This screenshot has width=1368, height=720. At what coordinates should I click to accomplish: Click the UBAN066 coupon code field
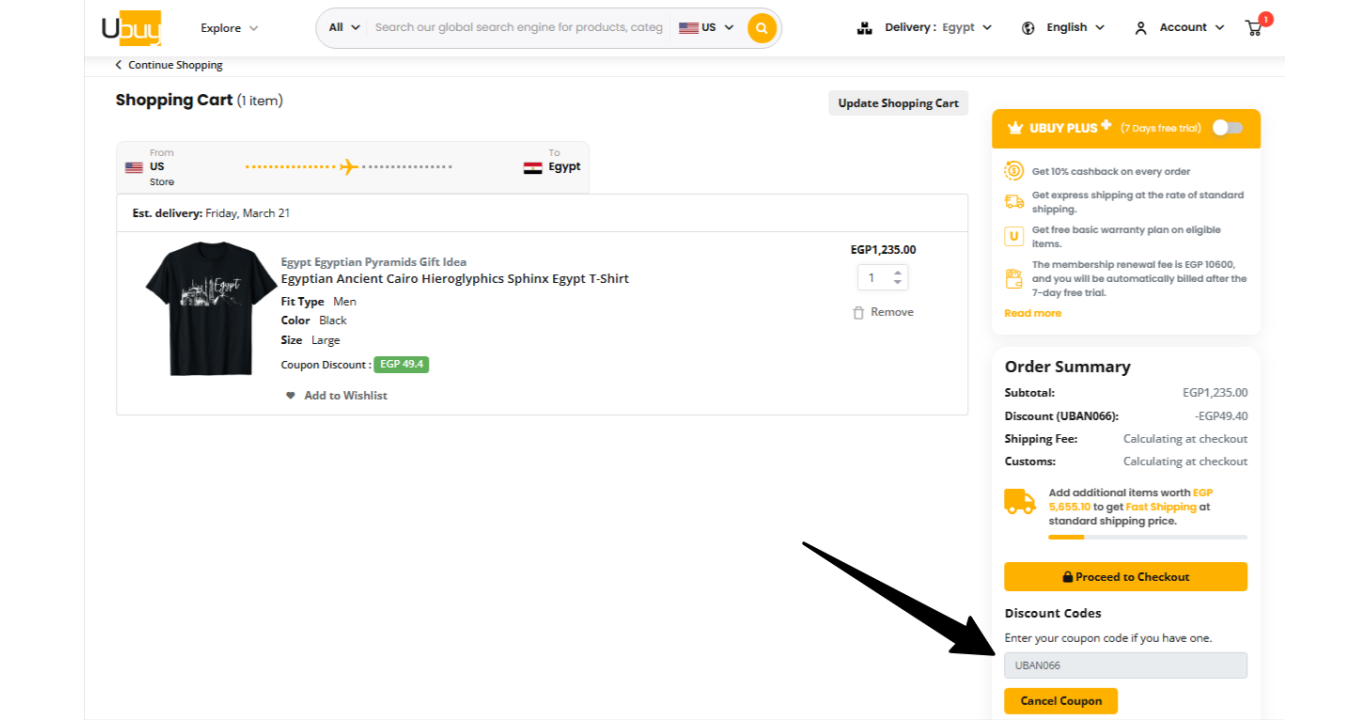pyautogui.click(x=1126, y=666)
